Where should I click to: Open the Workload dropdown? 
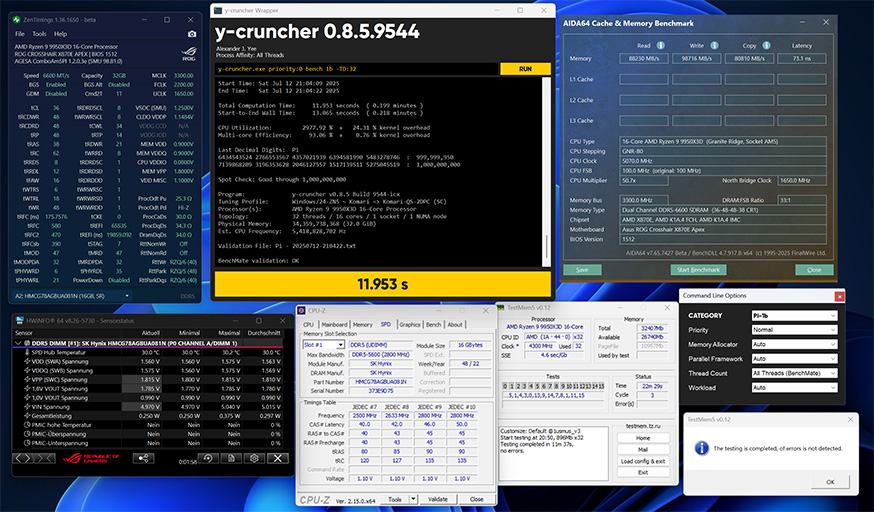tap(794, 387)
